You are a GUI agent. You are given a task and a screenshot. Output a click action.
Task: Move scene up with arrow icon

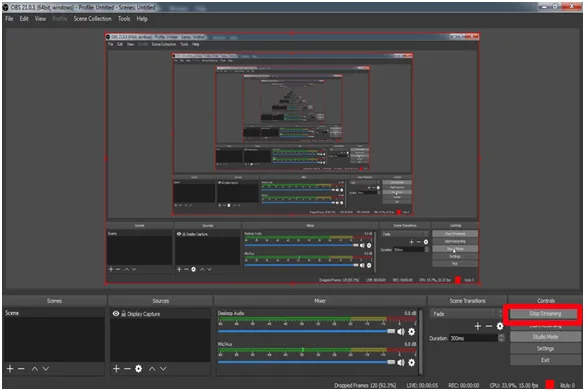(35, 369)
